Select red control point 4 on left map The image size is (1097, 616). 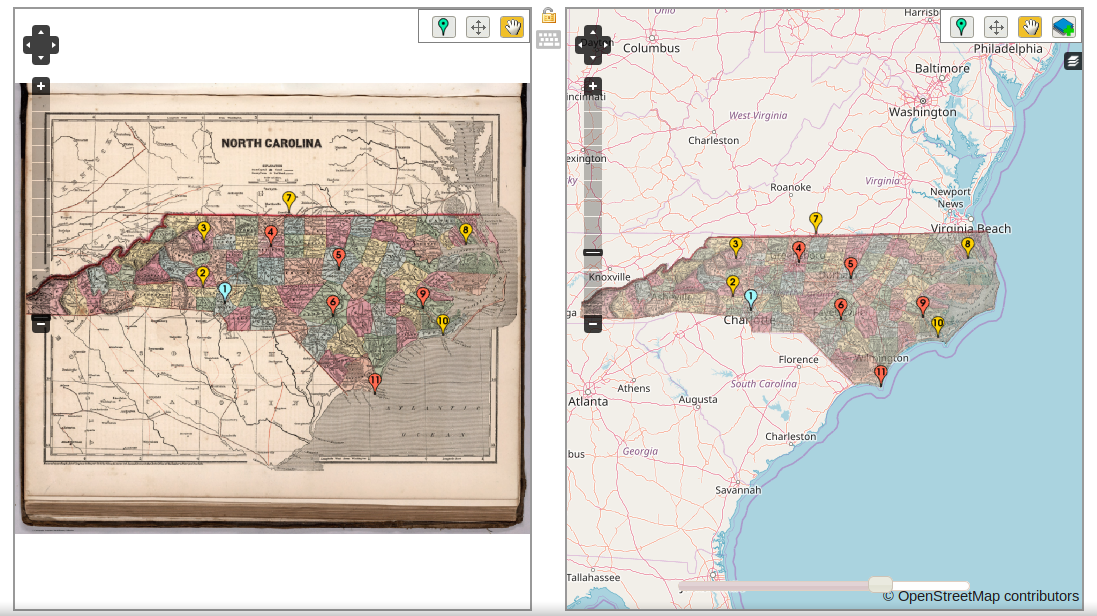[271, 234]
